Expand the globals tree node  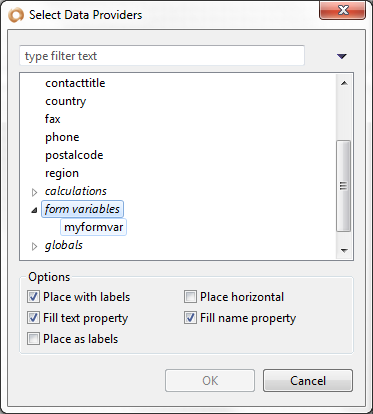34,246
